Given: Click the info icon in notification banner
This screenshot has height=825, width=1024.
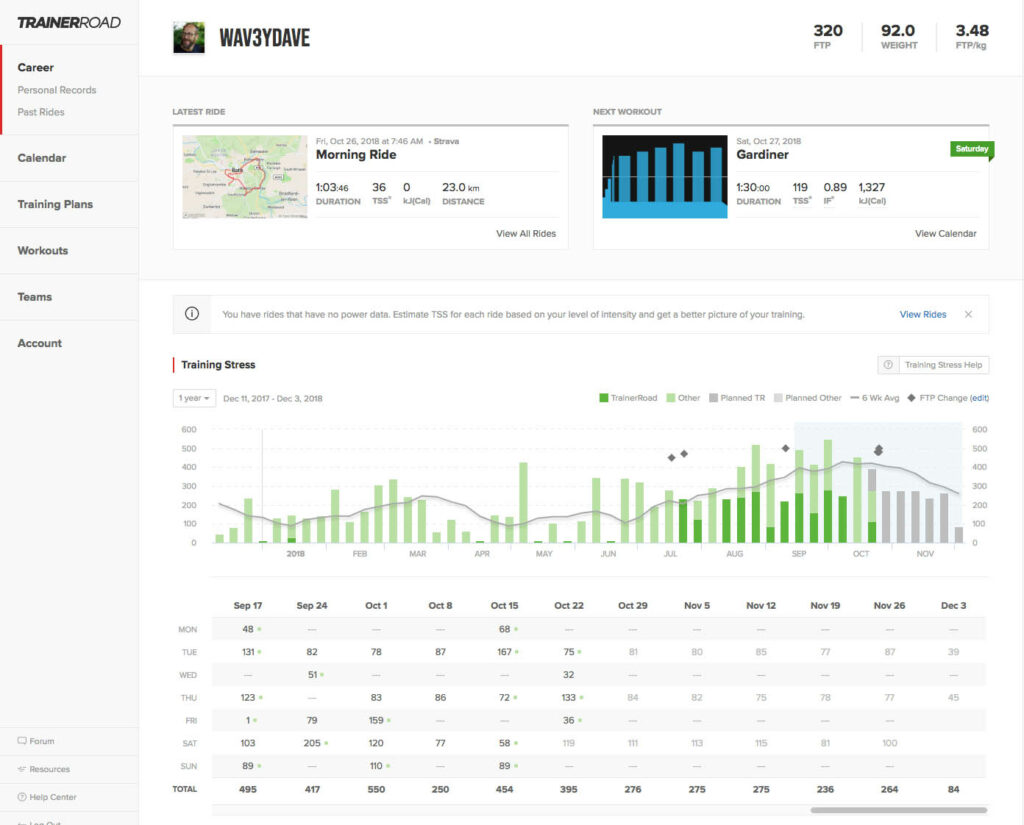Looking at the screenshot, I should (x=191, y=314).
